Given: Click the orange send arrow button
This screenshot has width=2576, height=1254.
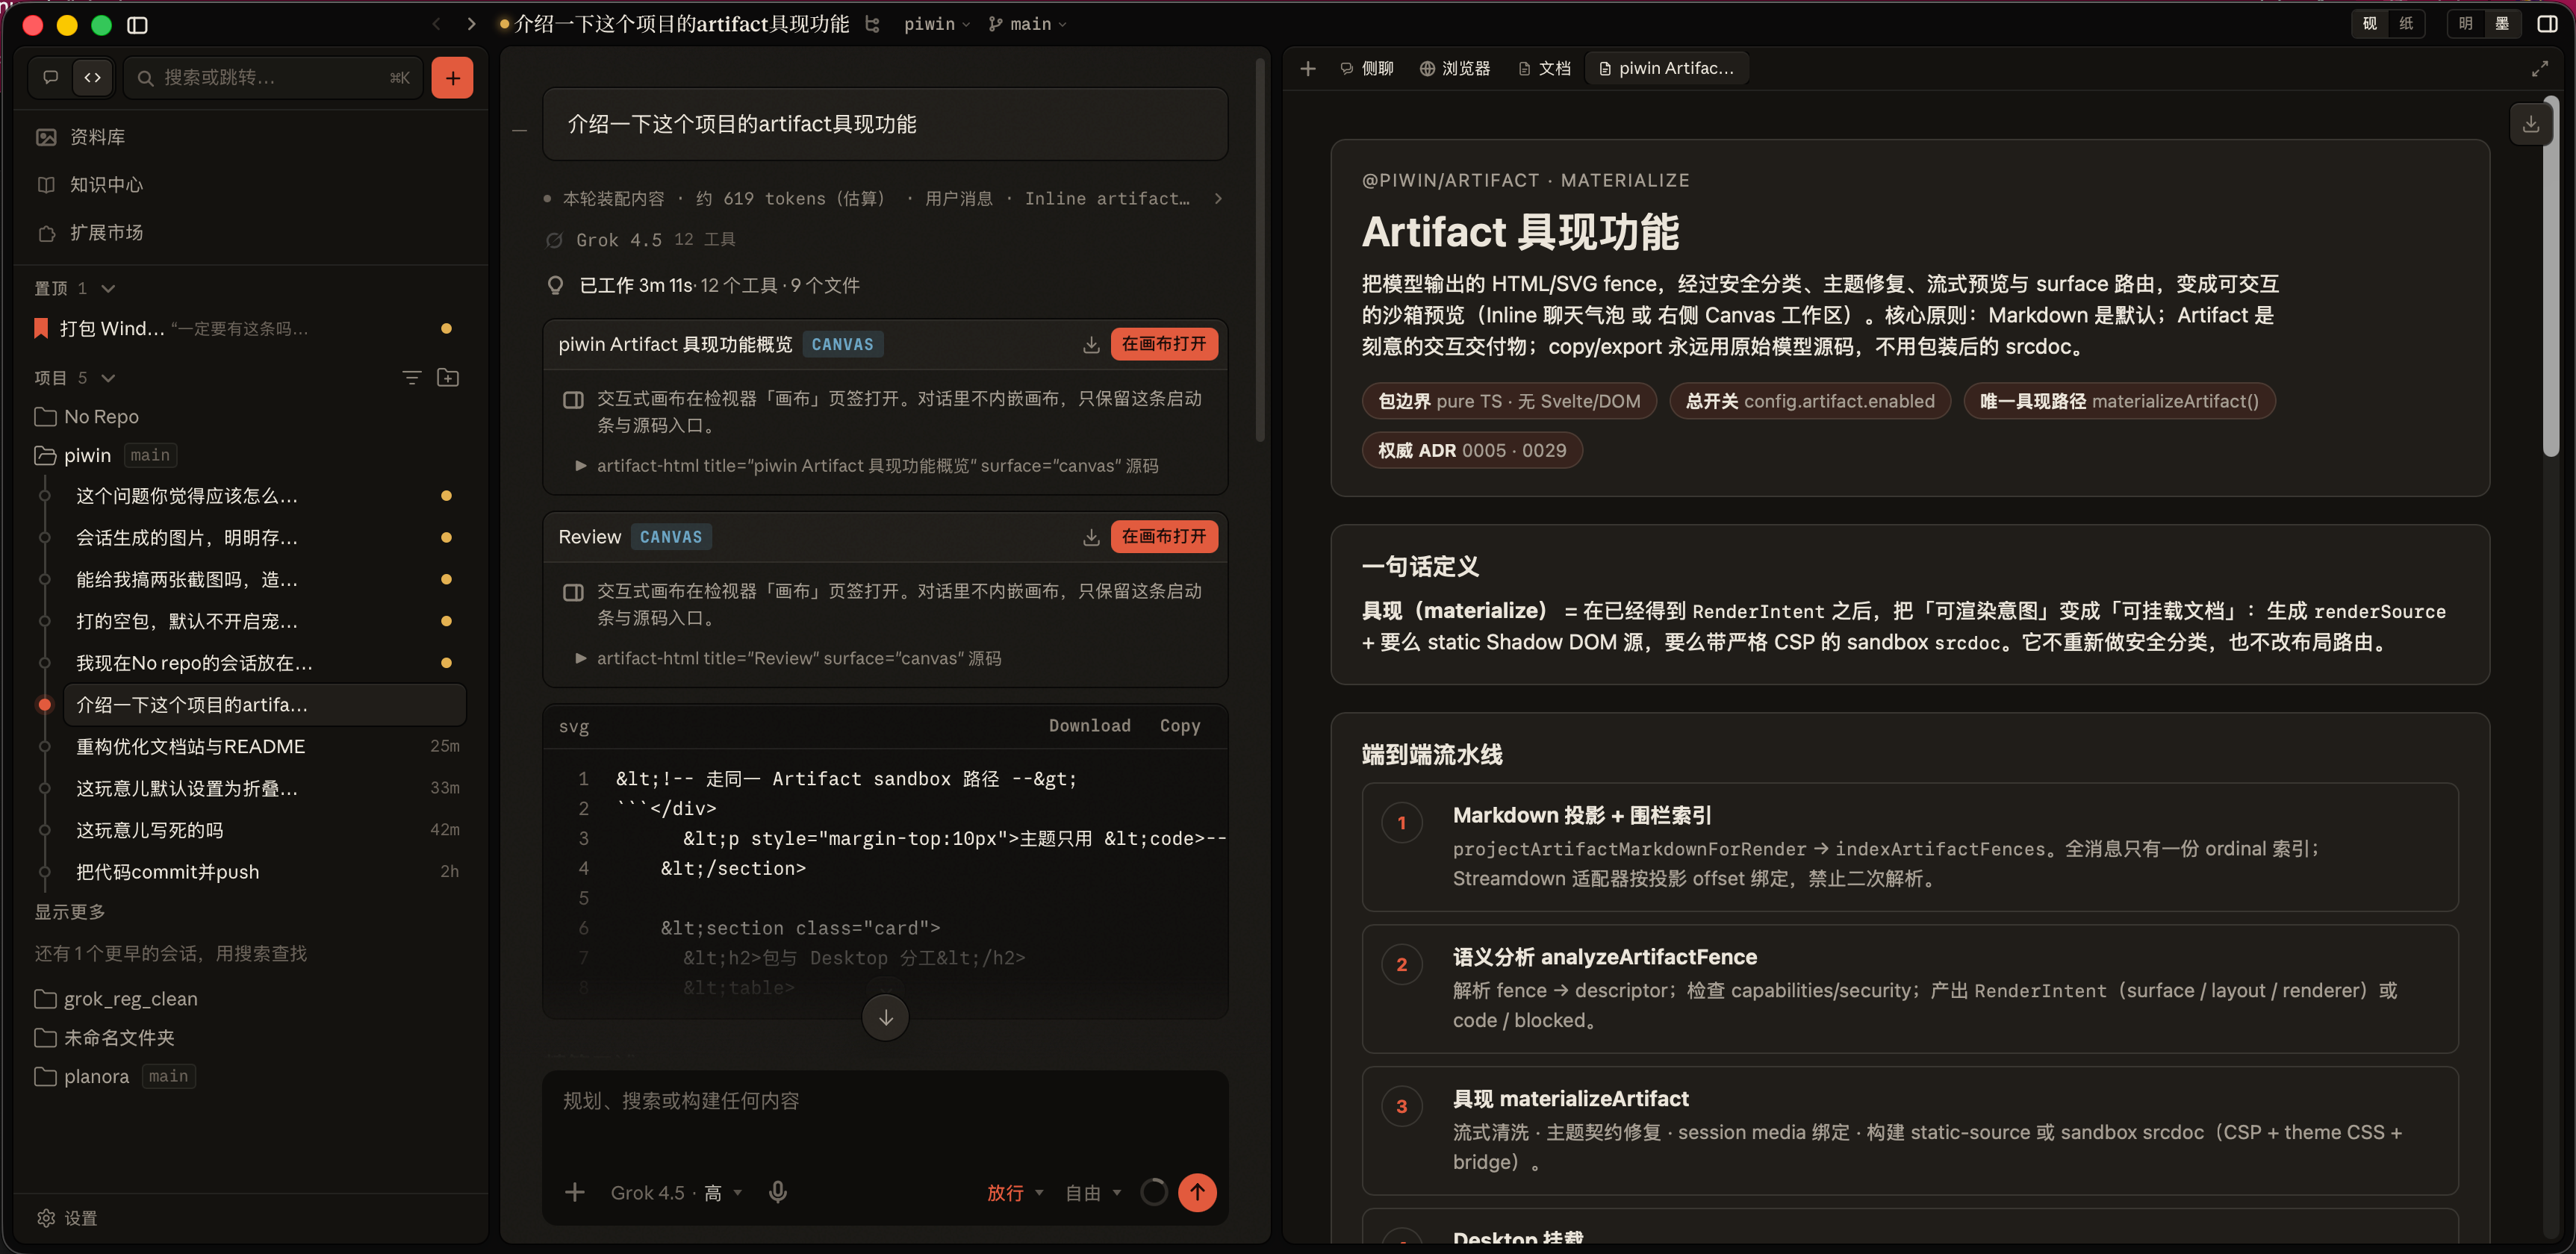Looking at the screenshot, I should pos(1197,1192).
